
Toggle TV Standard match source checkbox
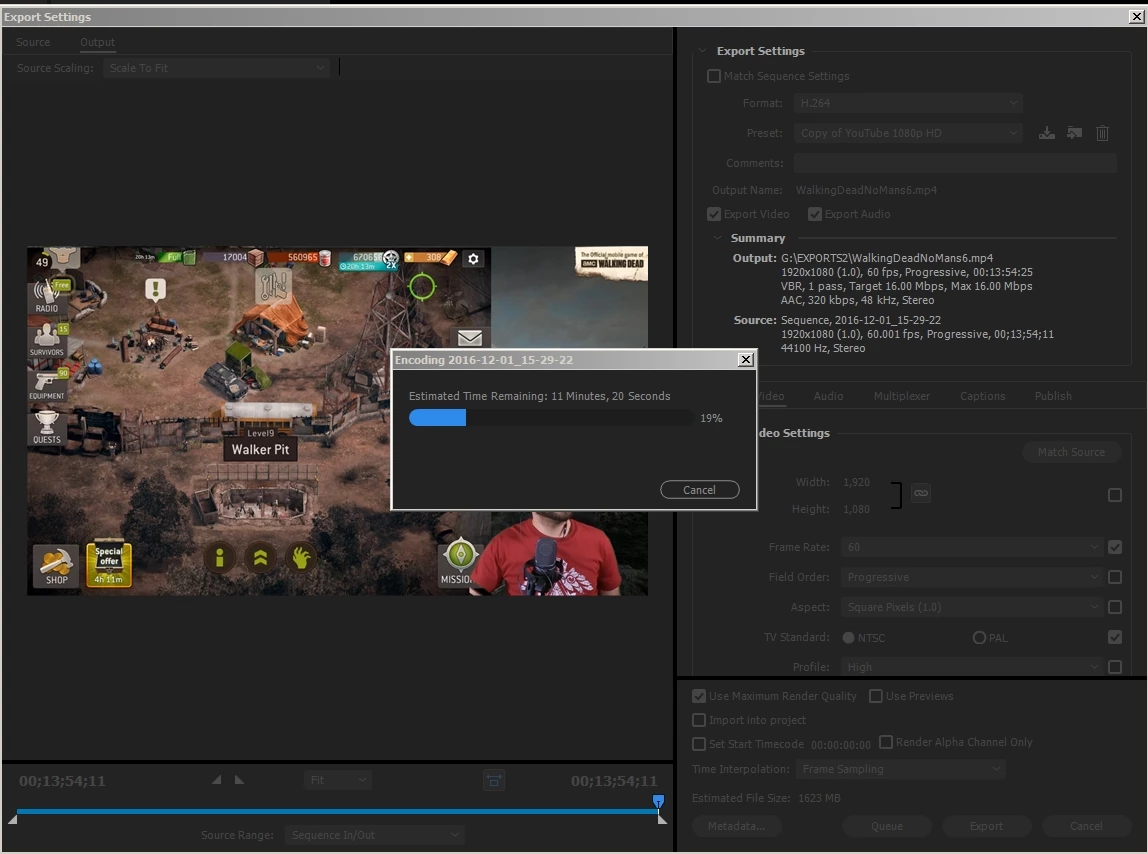(1115, 637)
